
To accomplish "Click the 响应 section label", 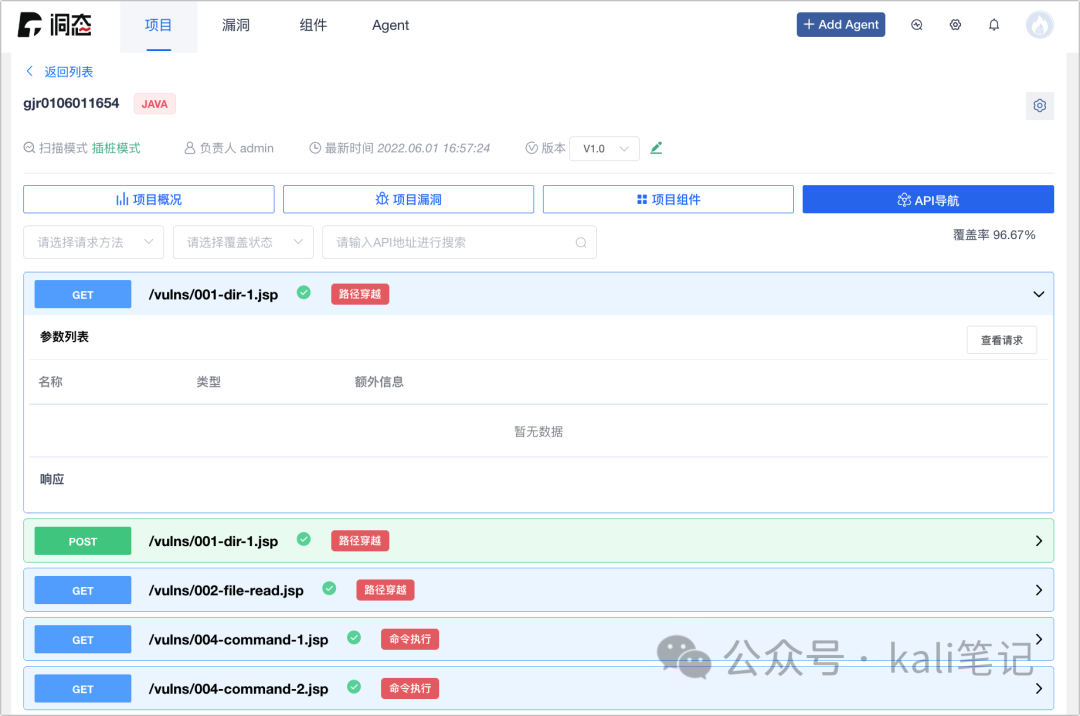I will point(52,479).
